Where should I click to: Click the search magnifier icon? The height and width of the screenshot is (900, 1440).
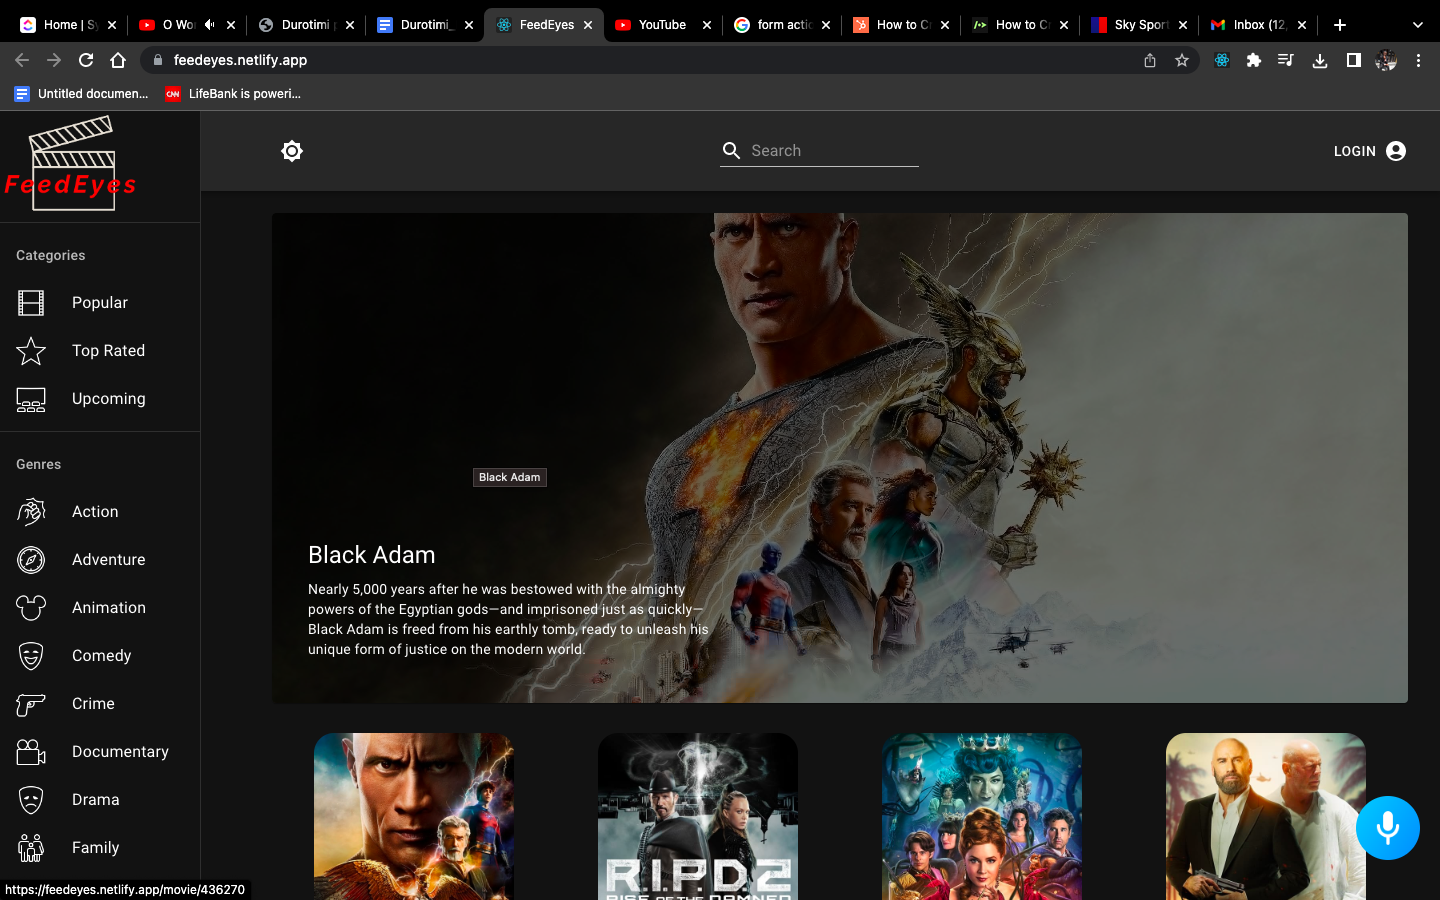[732, 151]
